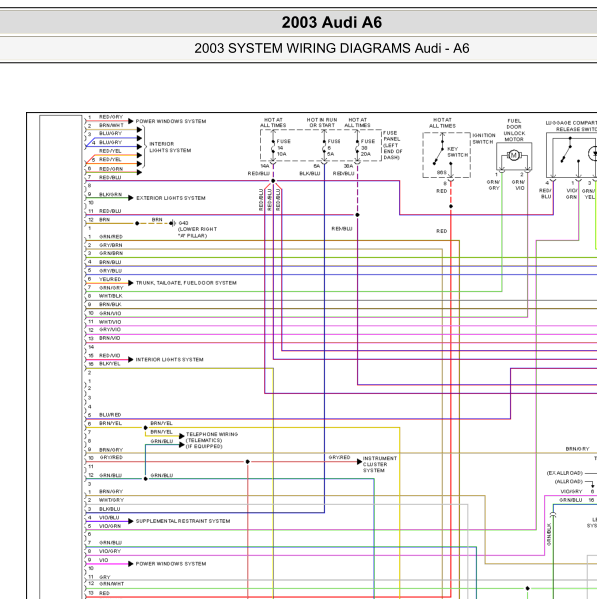Click the "VIO/BLU" wire label

pos(109,518)
